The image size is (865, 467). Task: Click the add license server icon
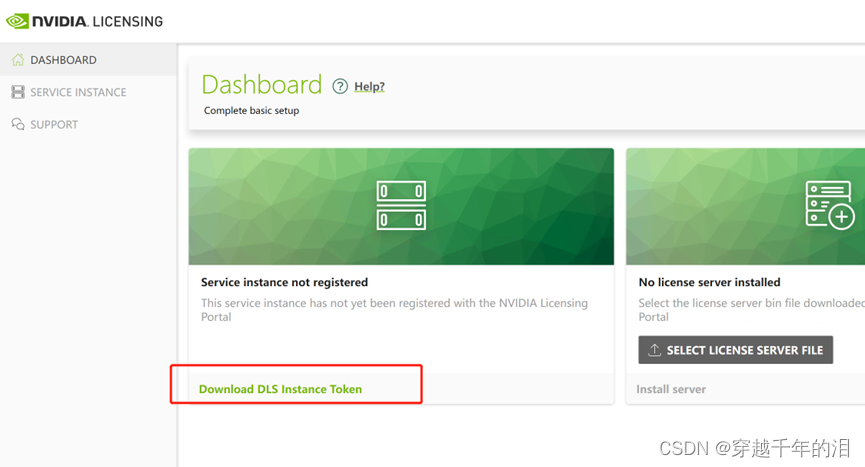tap(830, 206)
